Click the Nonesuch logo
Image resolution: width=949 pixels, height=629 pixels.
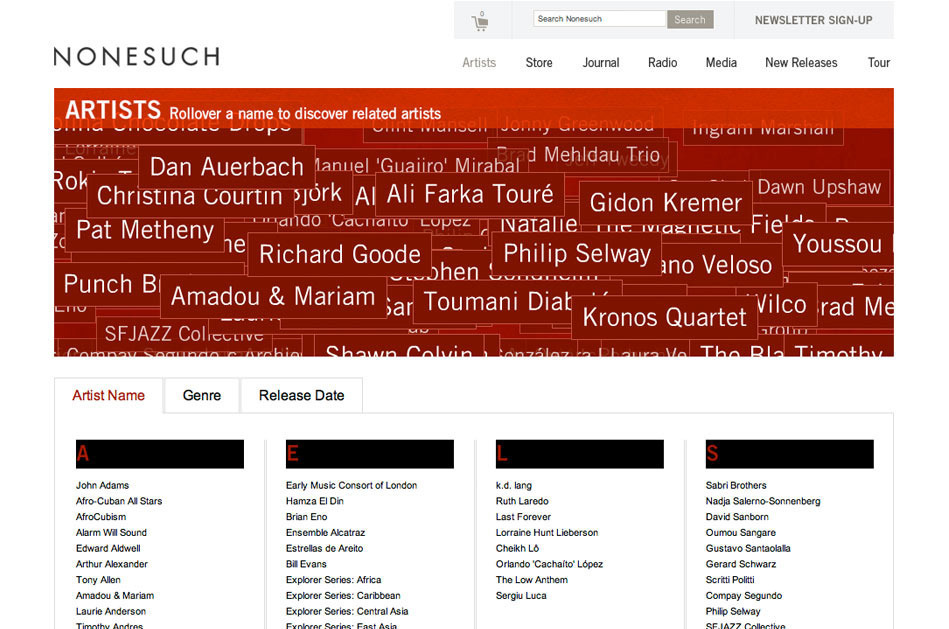point(137,57)
